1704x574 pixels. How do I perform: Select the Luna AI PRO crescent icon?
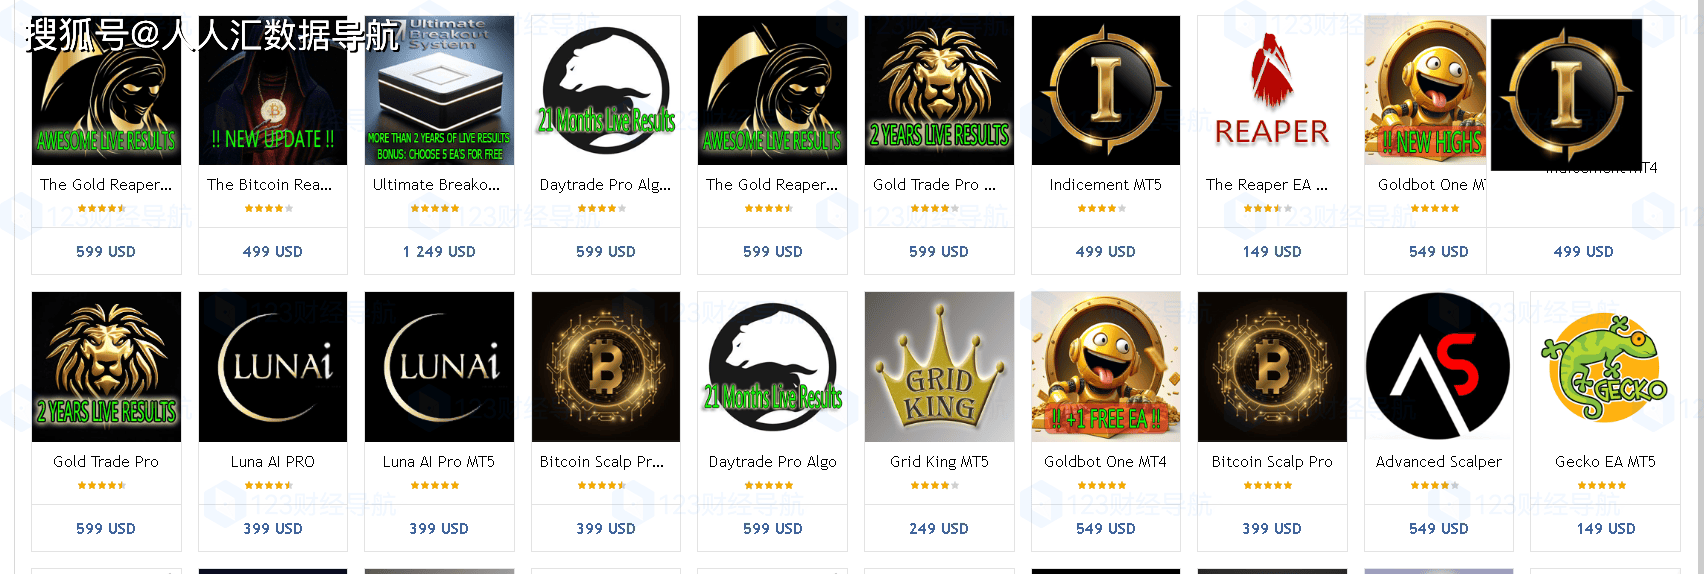click(272, 367)
